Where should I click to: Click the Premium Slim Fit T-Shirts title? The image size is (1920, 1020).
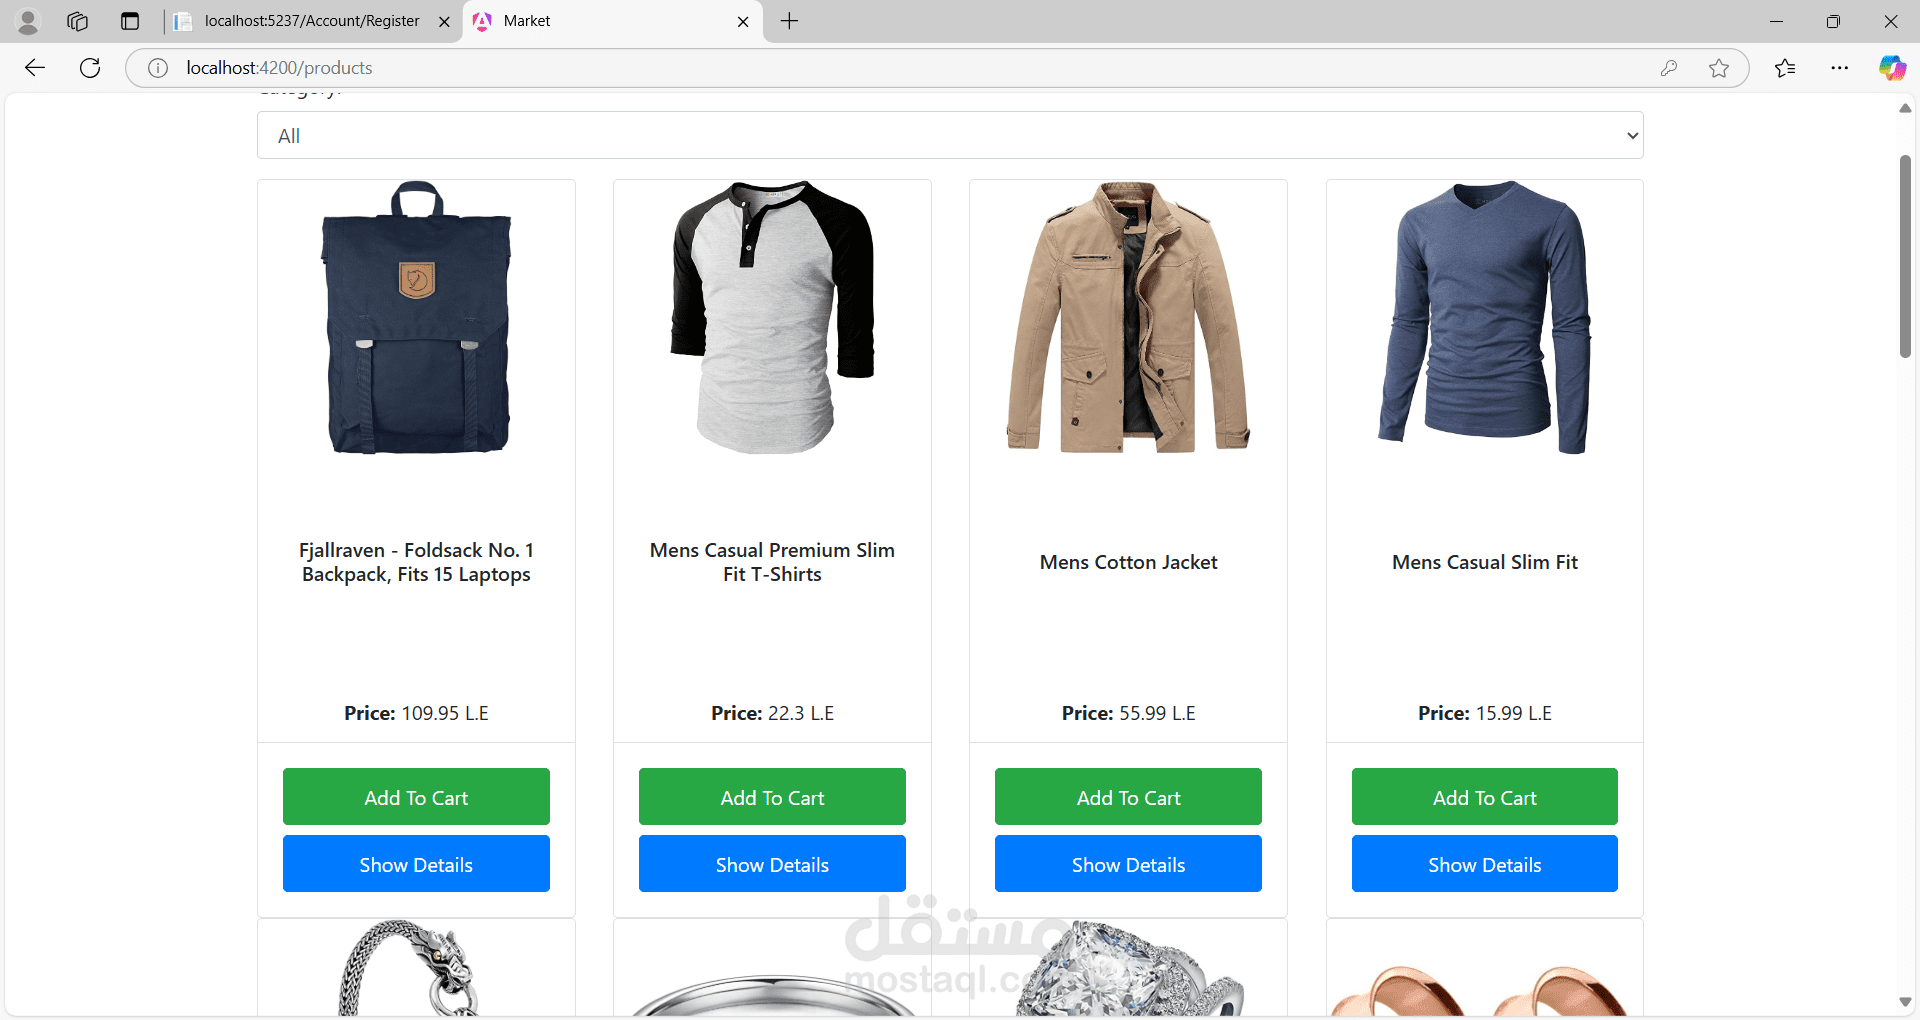772,562
